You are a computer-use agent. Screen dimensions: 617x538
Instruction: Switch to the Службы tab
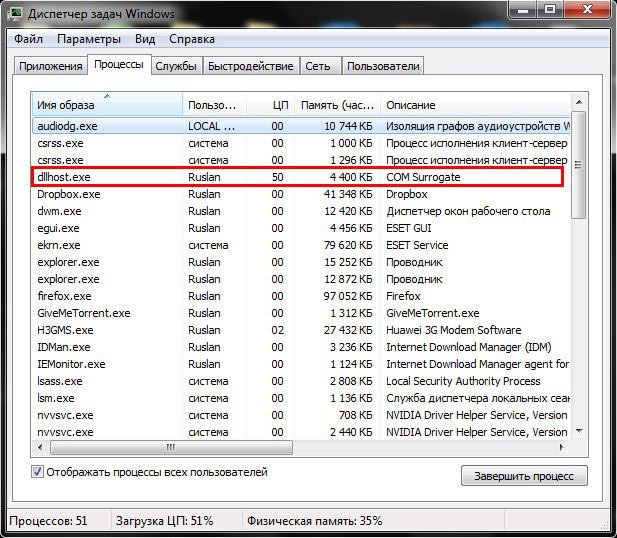176,66
